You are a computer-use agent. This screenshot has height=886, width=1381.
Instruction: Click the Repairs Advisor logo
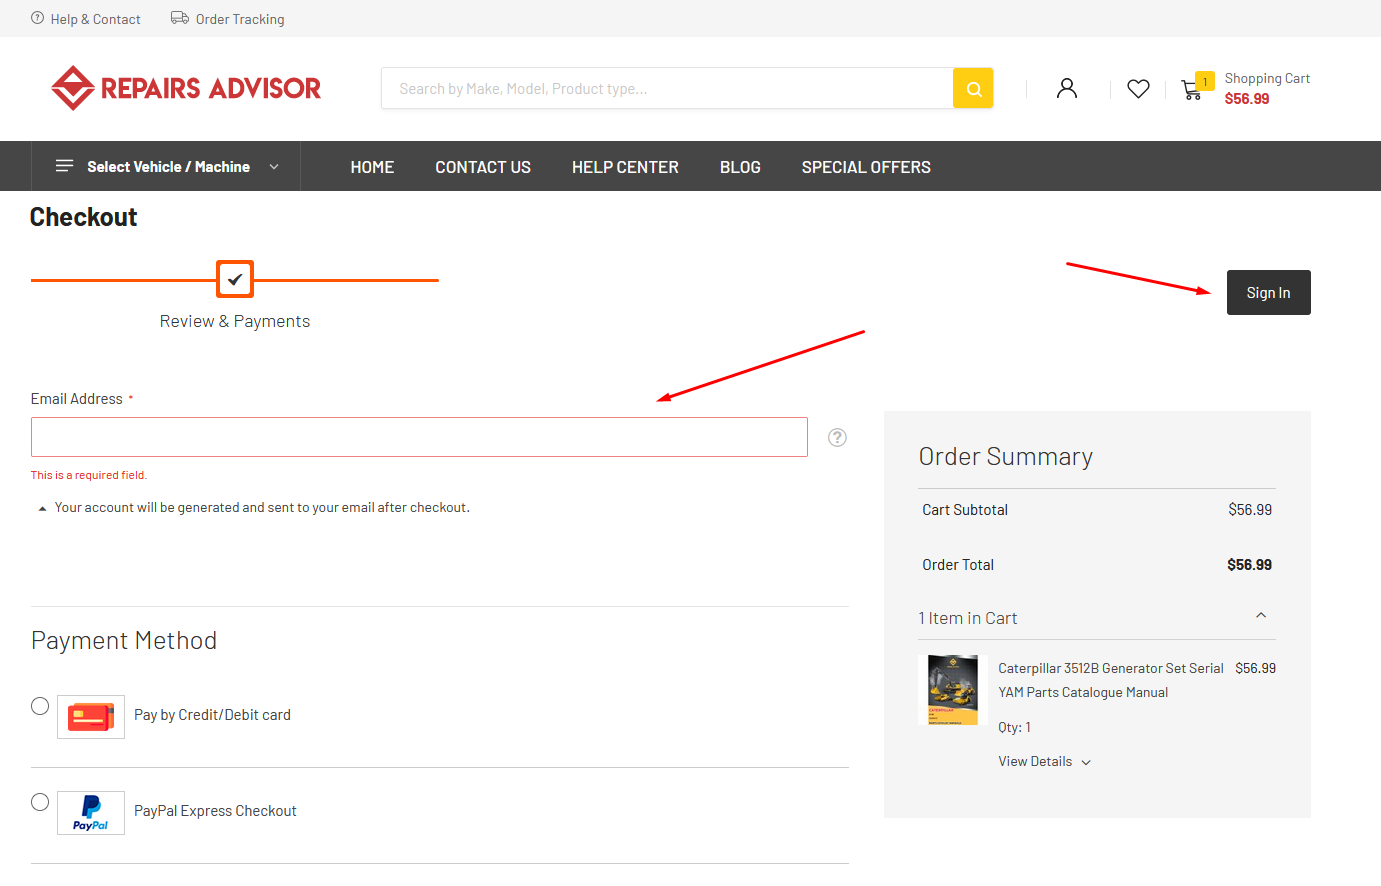[186, 88]
